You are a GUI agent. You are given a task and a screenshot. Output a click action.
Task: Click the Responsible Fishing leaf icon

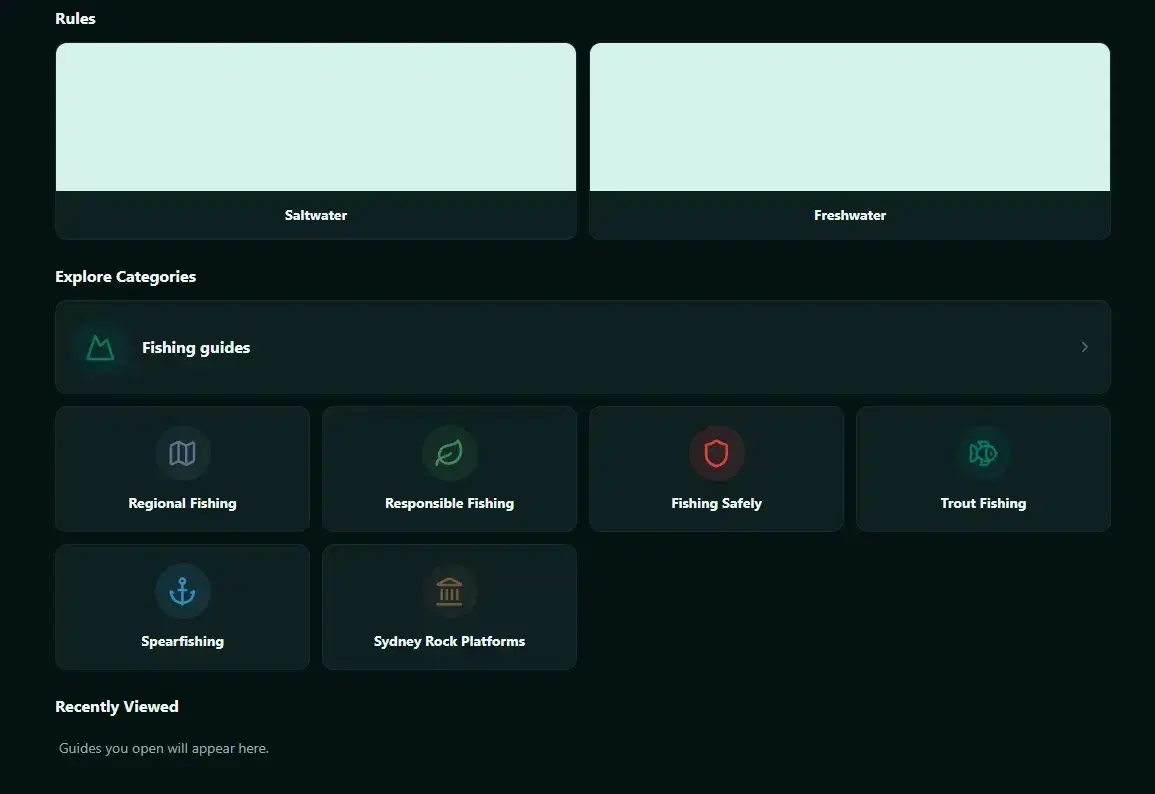click(449, 453)
